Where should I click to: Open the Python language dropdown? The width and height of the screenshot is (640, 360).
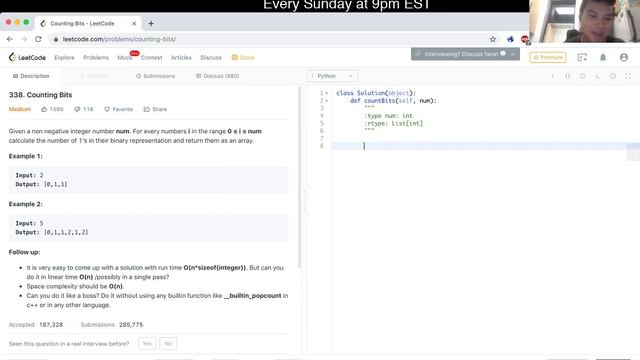(x=332, y=76)
